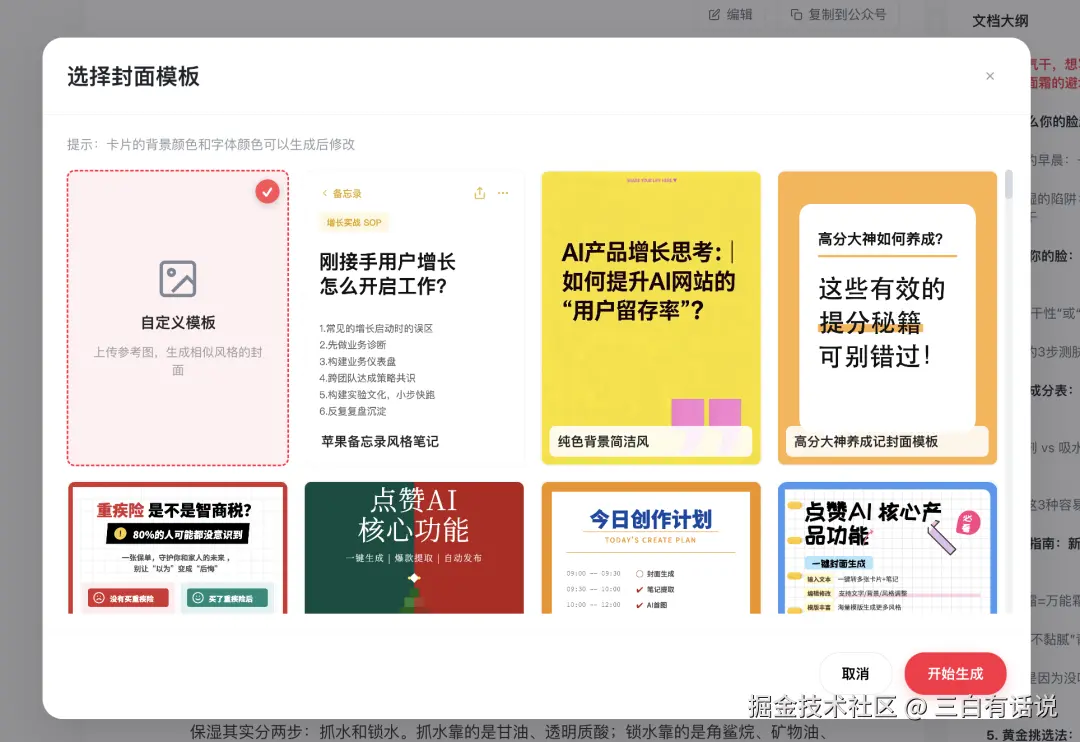Click the red selected checkmark badge on 自定义模板
This screenshot has width=1080, height=742.
[267, 191]
